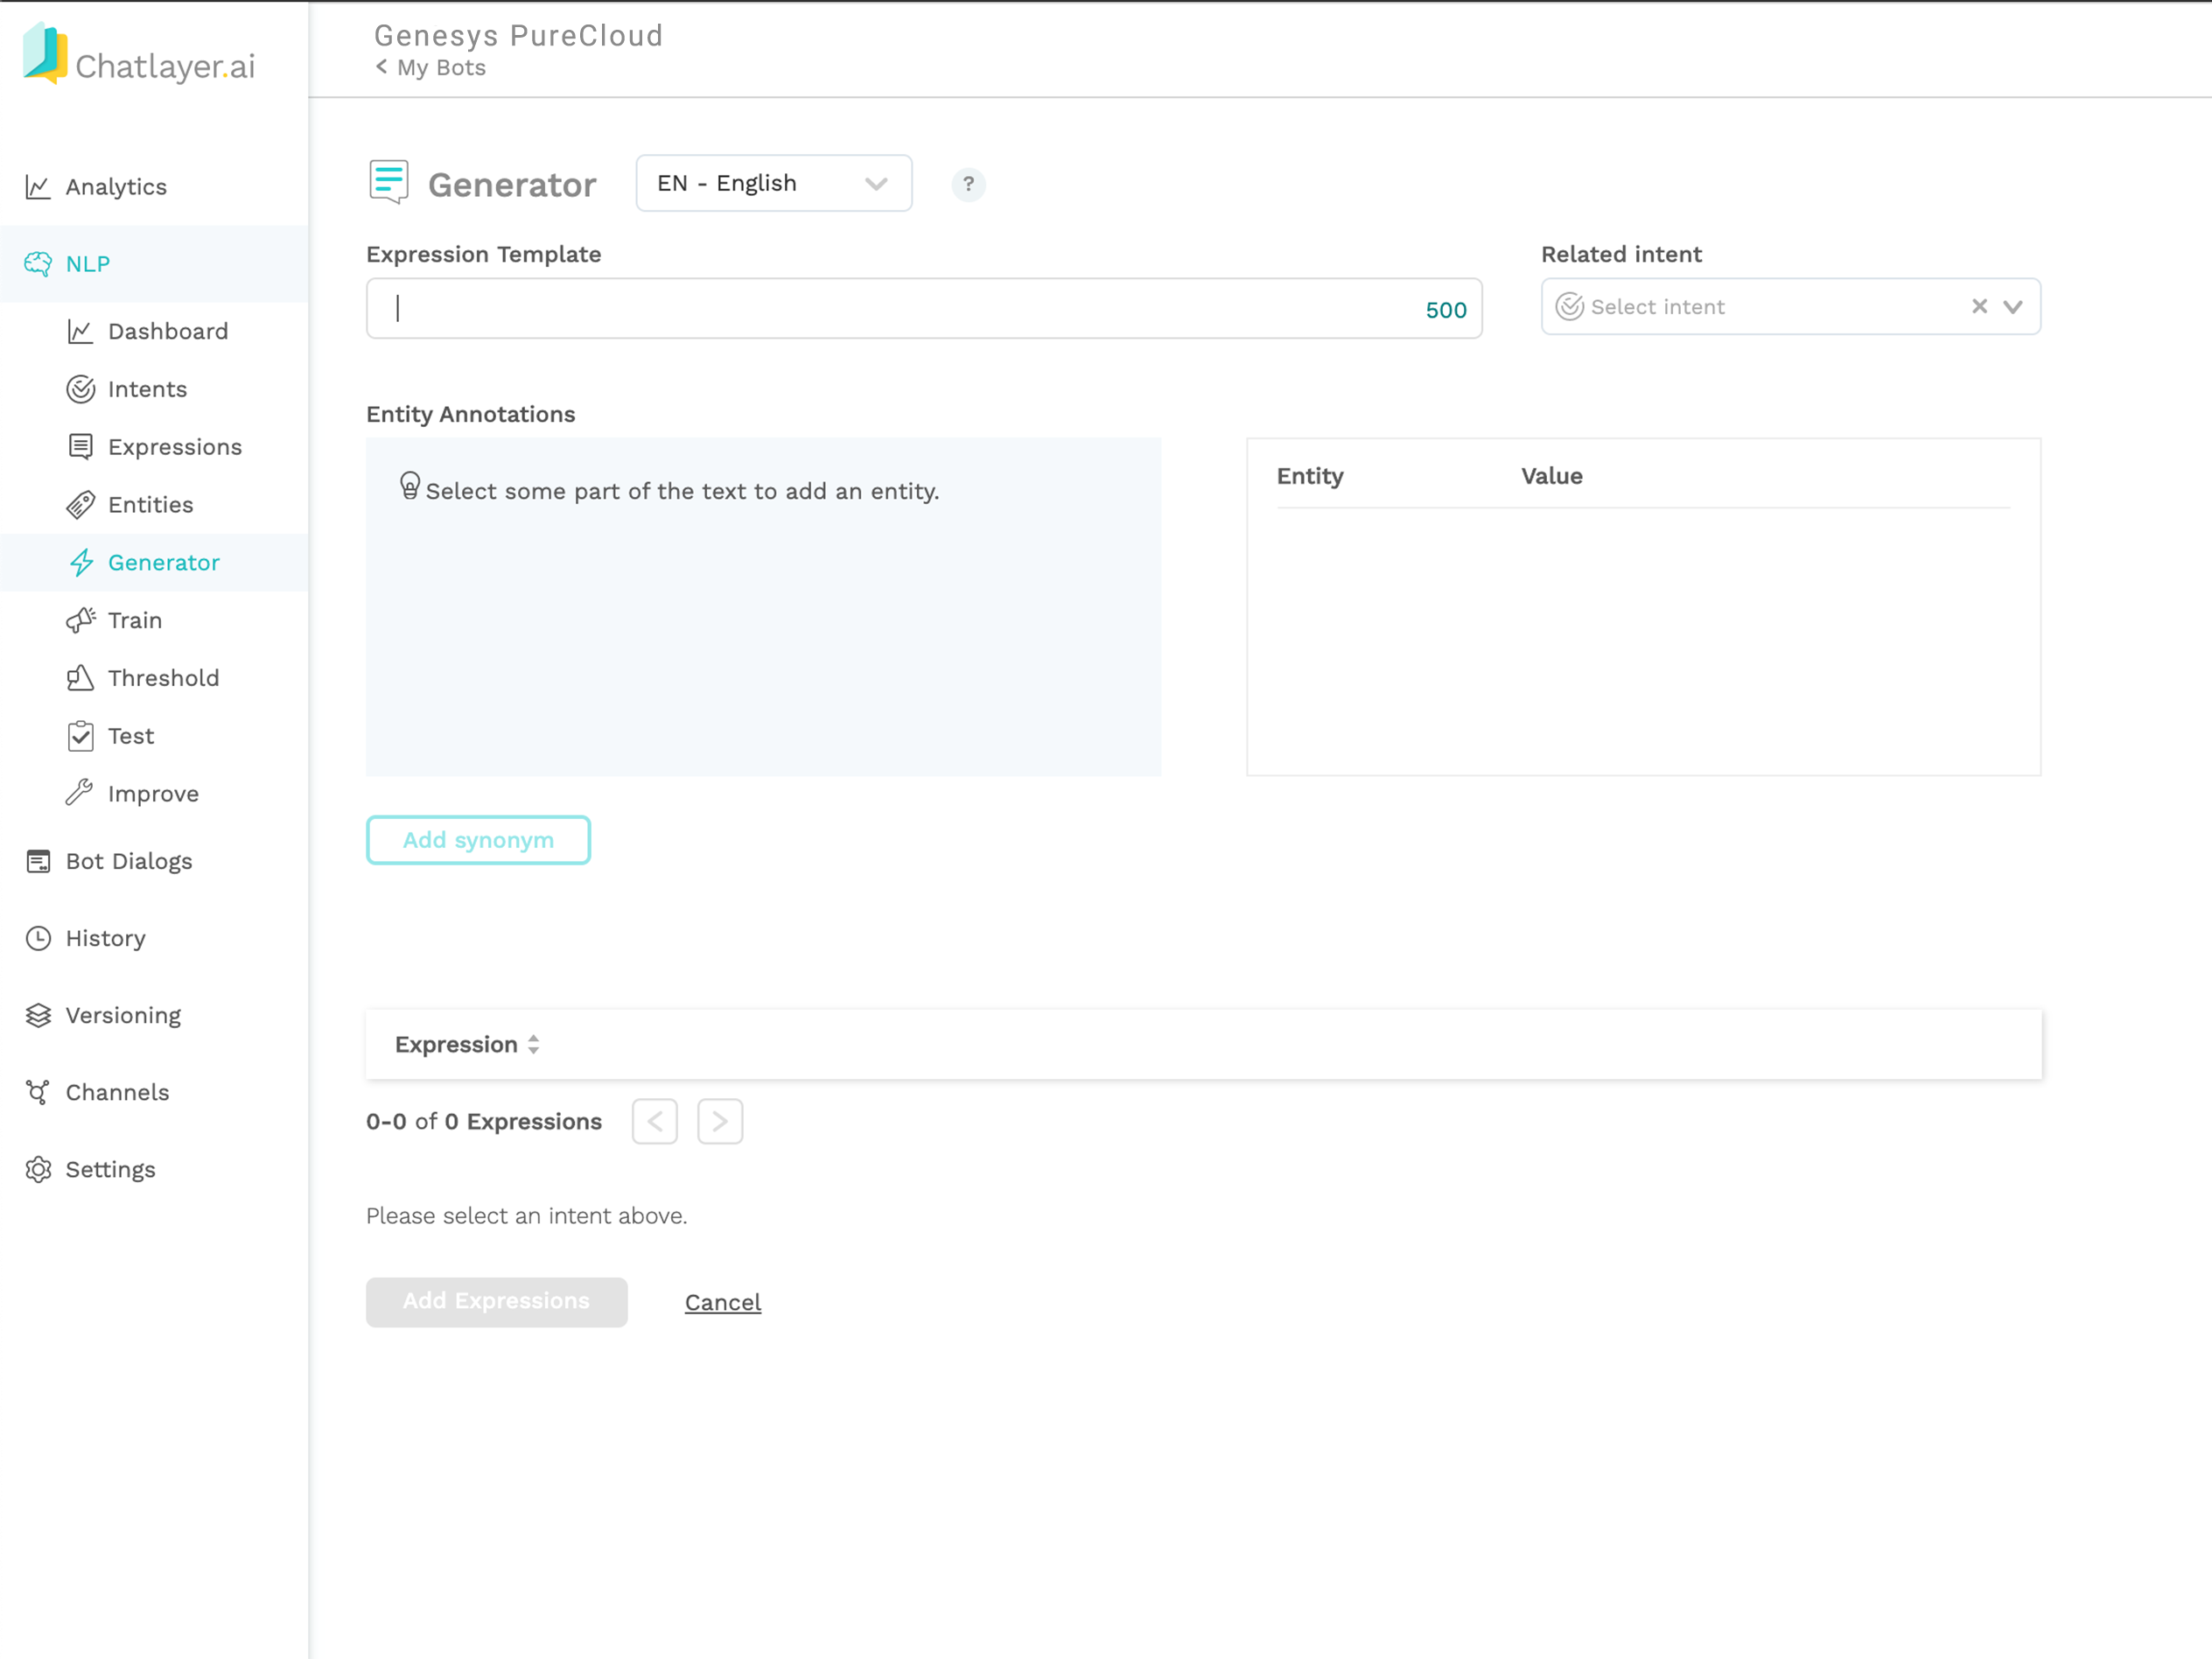The width and height of the screenshot is (2212, 1659).
Task: Expand the Select intent dropdown arrow
Action: pyautogui.click(x=2013, y=306)
